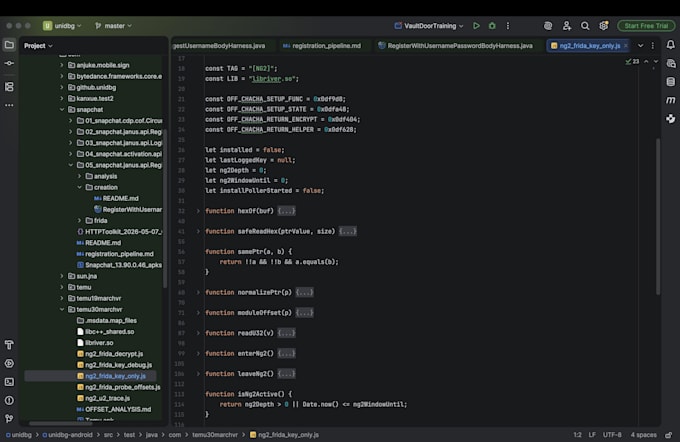Expand the sun.jna package
Viewport: 680px width, 442px height.
[62, 276]
